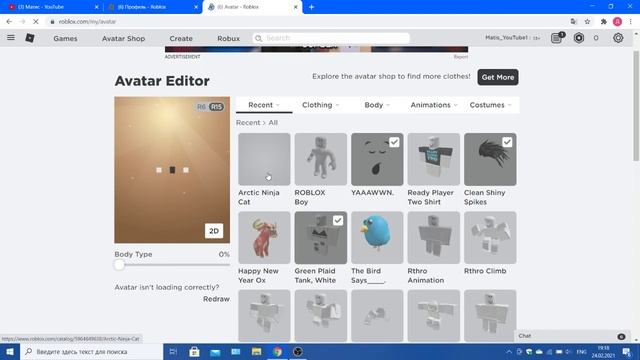Equip The Bird Says item

(x=377, y=238)
